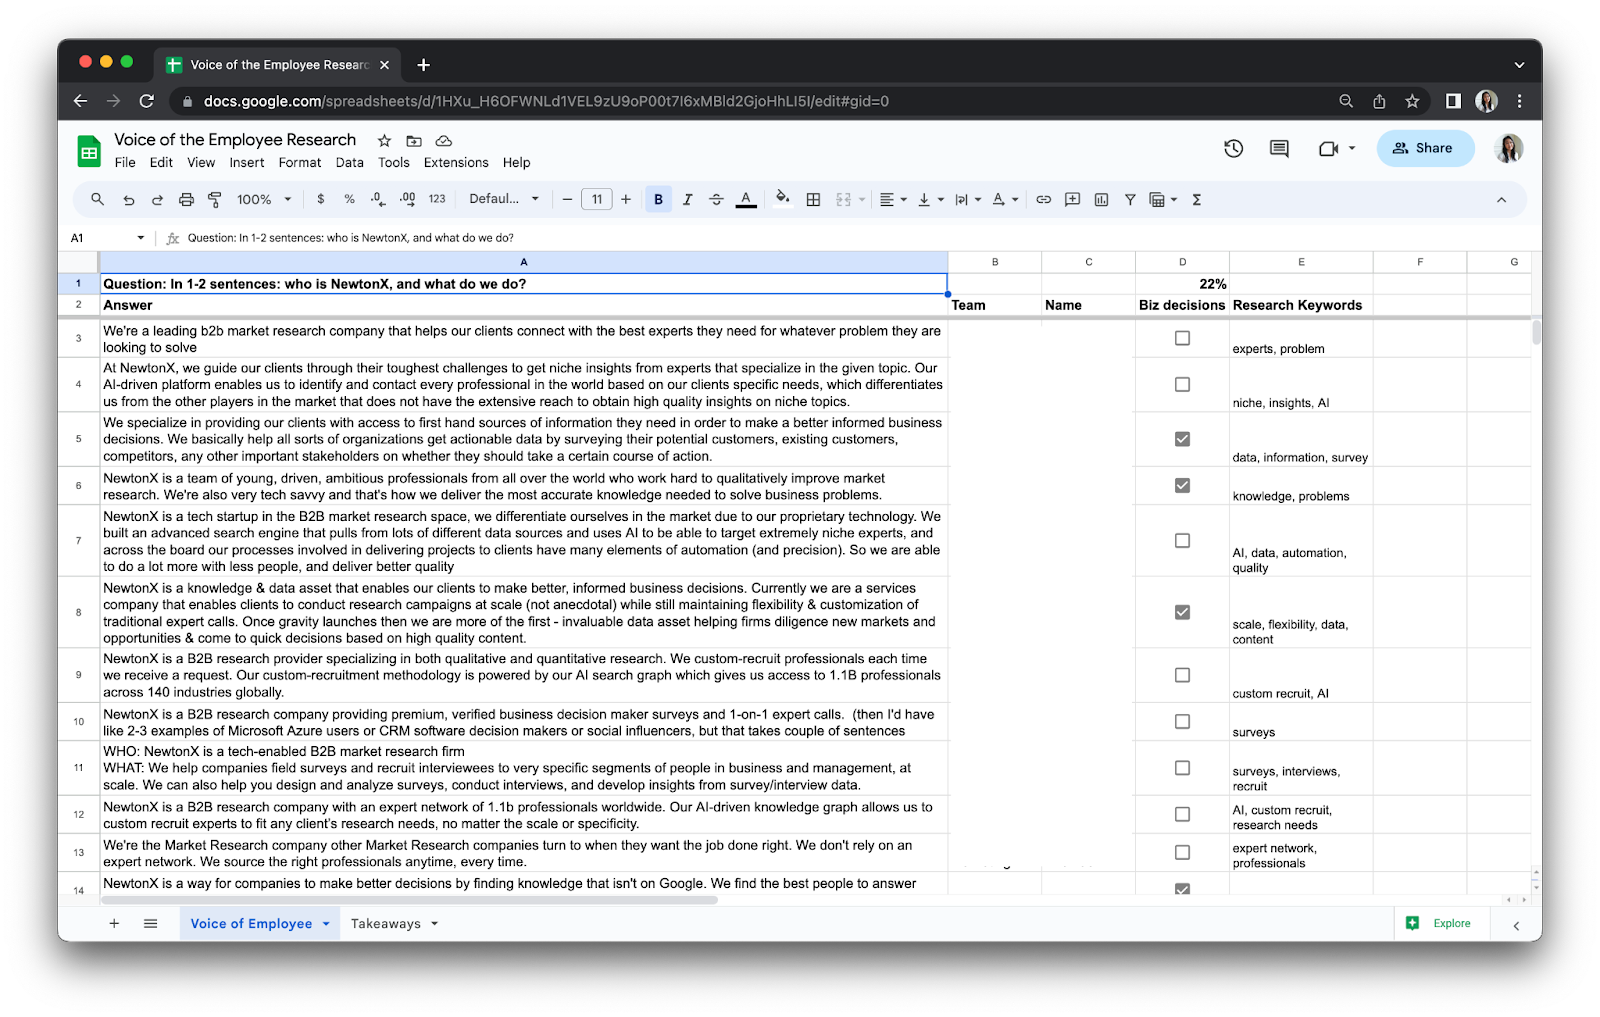The height and width of the screenshot is (1017, 1600).
Task: Click the Share button
Action: point(1425,148)
